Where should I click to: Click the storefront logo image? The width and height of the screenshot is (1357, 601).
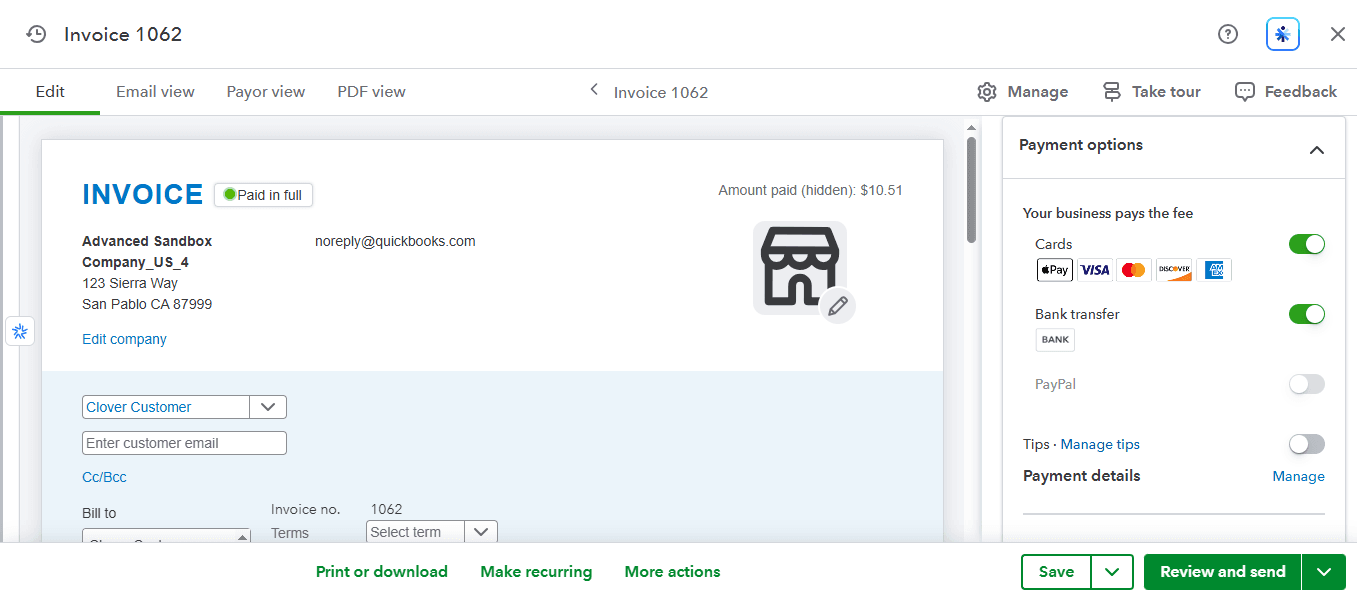799,267
